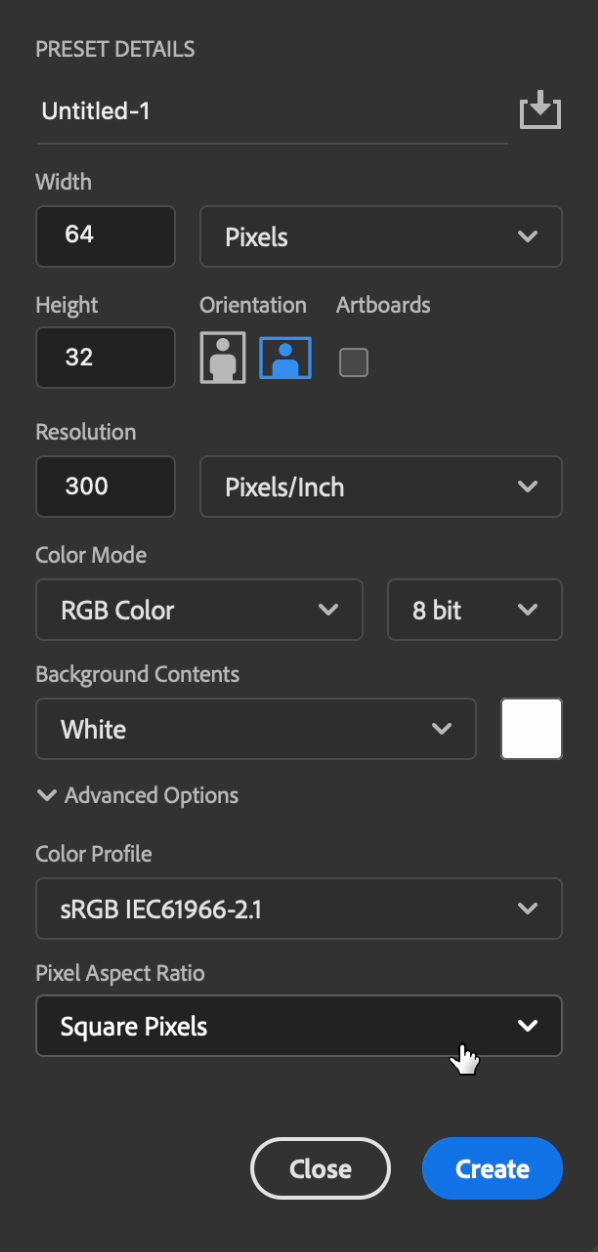This screenshot has height=1252, width=598.
Task: Click the white background color swatch
Action: pos(531,729)
